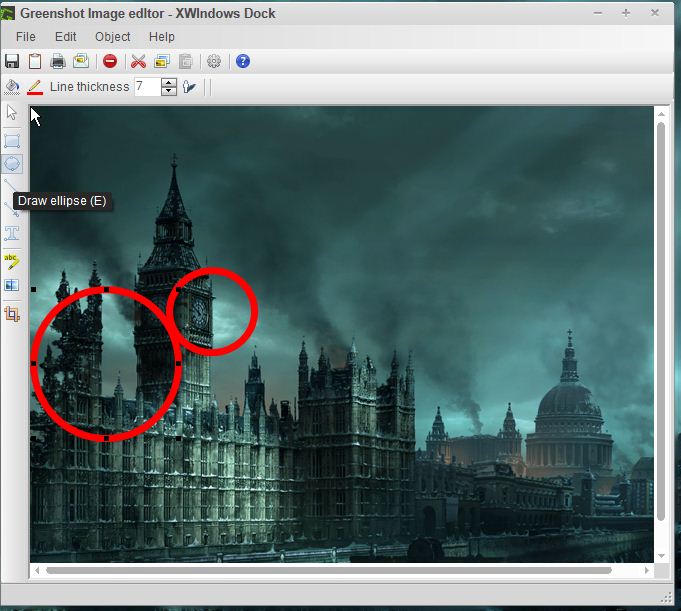Click the red Remove object icon

click(x=110, y=61)
